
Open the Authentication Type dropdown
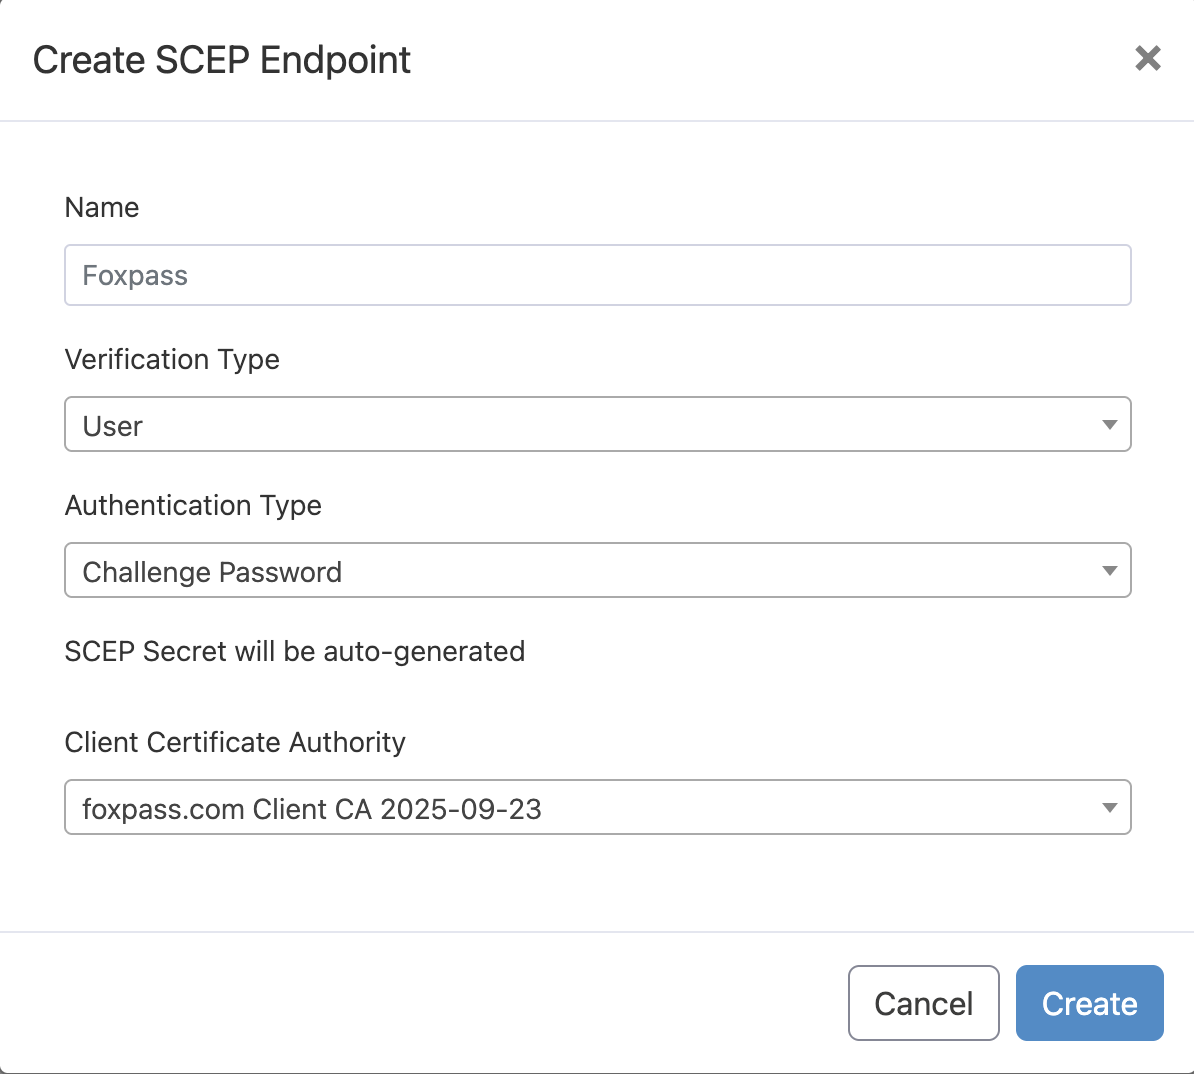pos(598,571)
